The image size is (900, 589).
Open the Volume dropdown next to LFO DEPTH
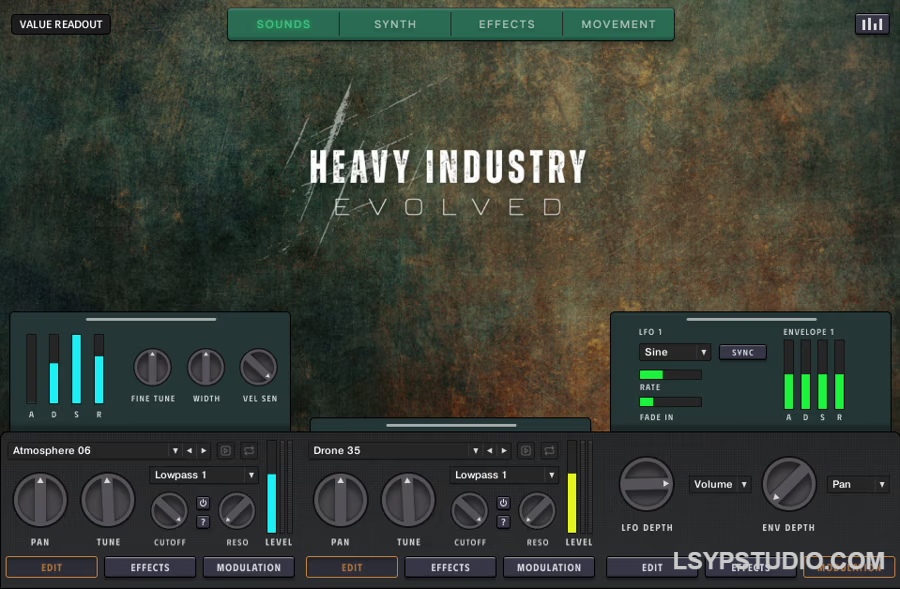[x=719, y=484]
